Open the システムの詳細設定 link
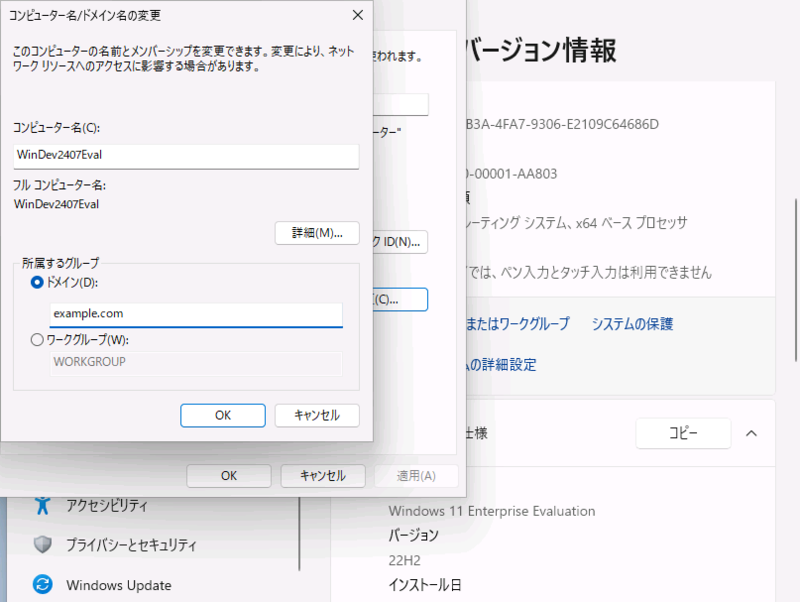The width and height of the screenshot is (800, 602). pyautogui.click(x=500, y=365)
